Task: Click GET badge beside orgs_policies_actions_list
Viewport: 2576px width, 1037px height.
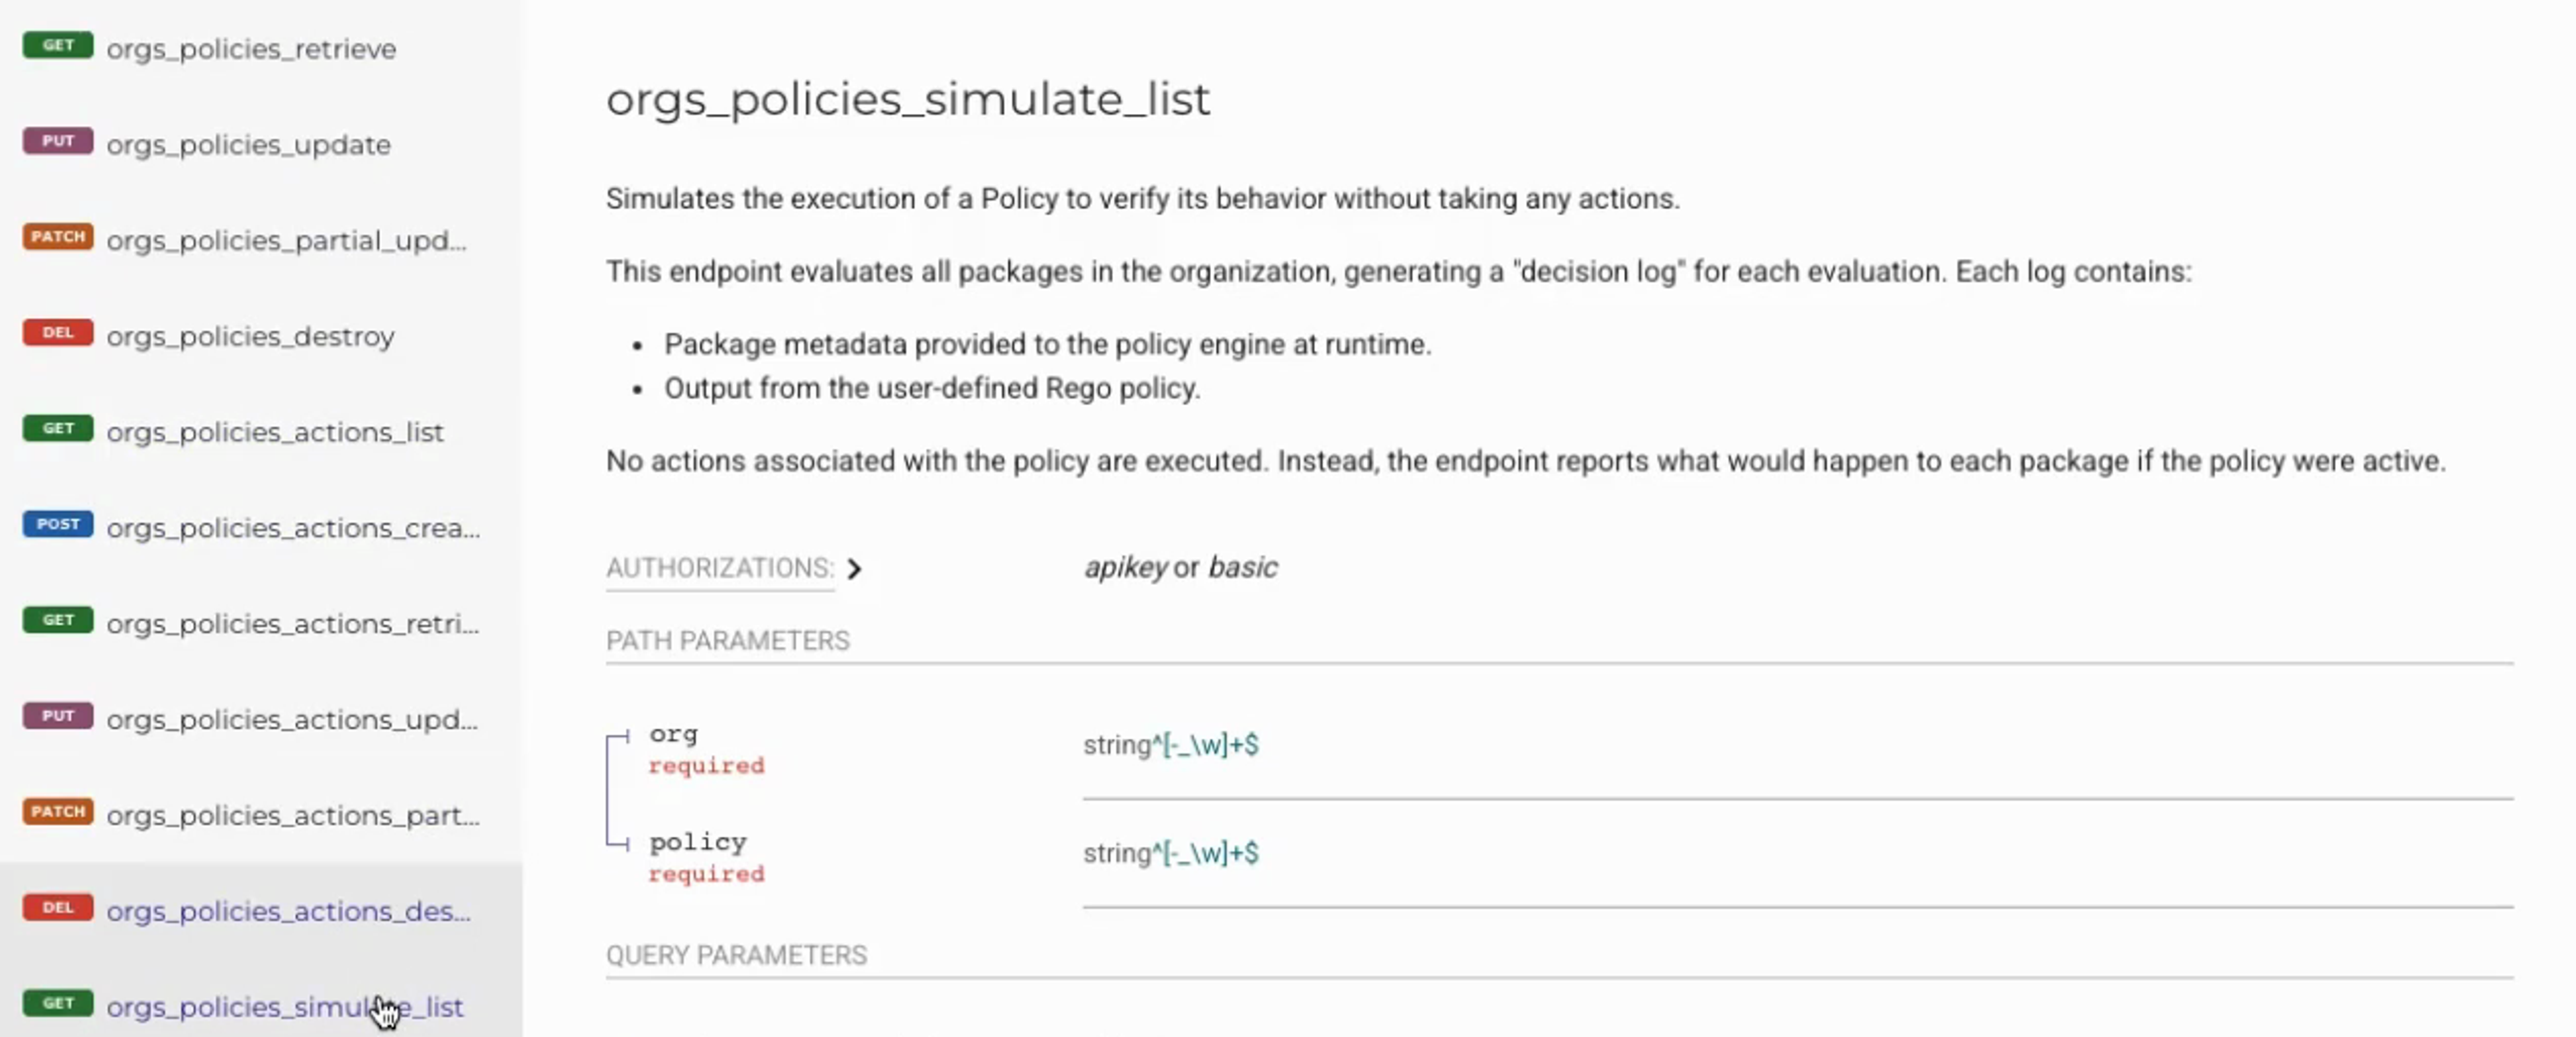Action: (x=58, y=429)
